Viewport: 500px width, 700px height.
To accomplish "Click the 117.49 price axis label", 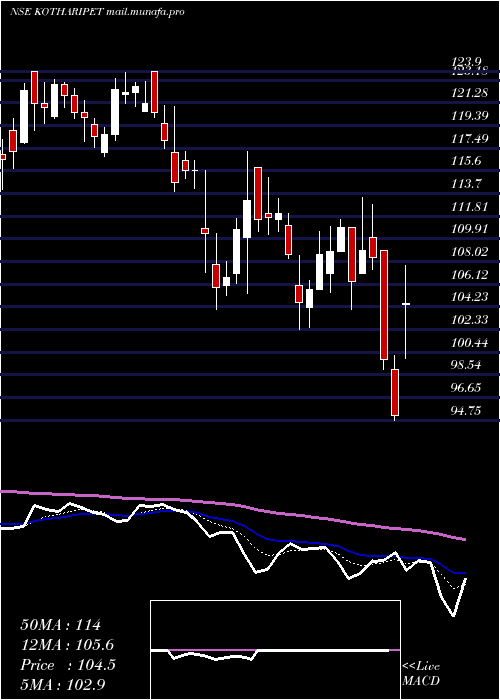I will point(469,138).
